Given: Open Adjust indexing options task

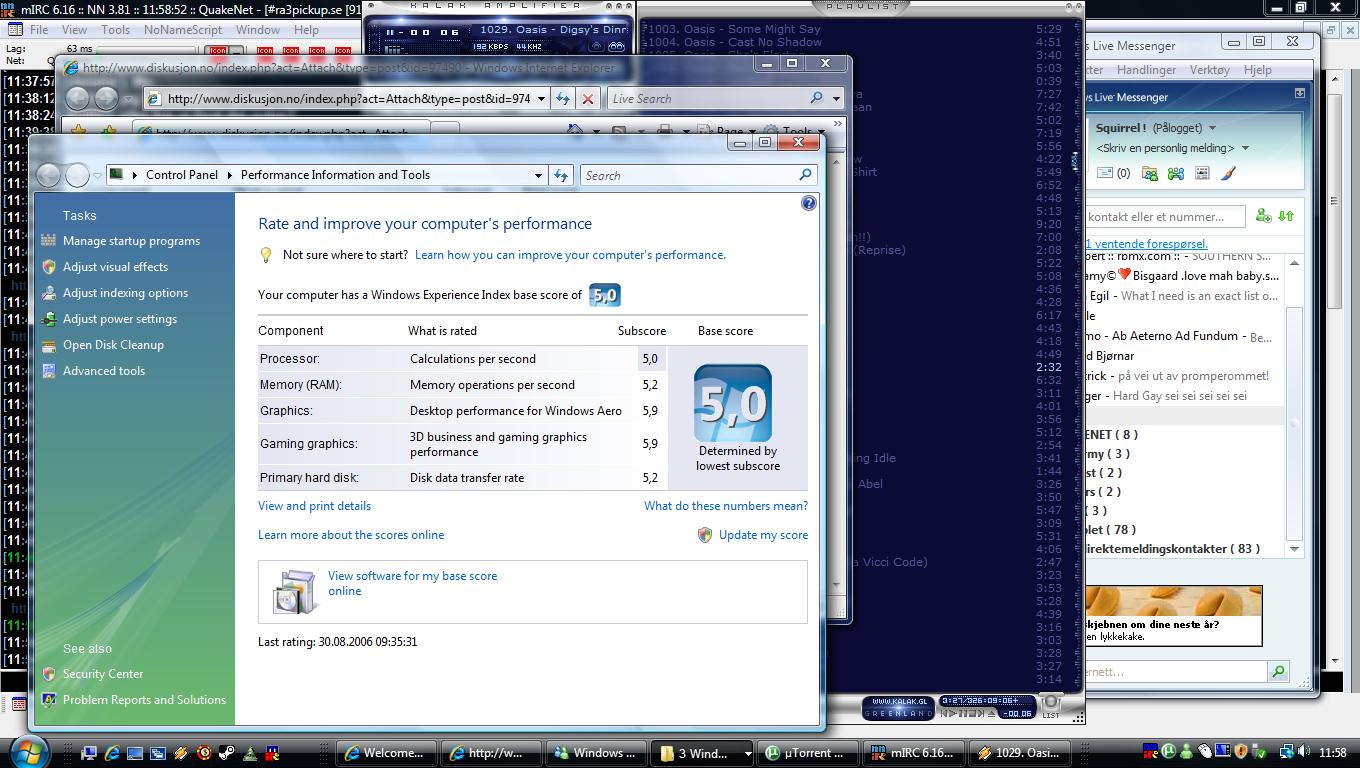Looking at the screenshot, I should 125,293.
